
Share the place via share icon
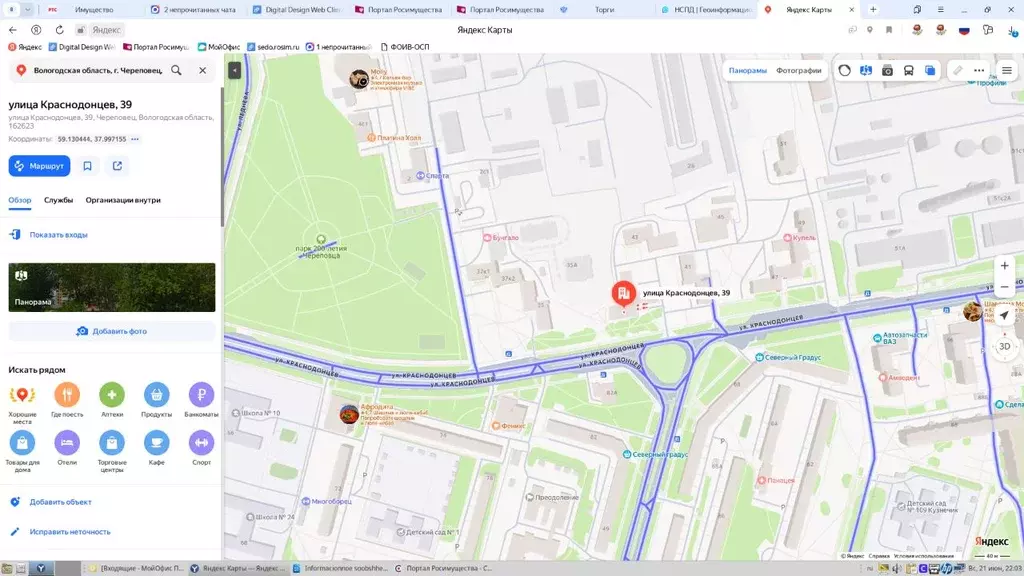pos(118,166)
